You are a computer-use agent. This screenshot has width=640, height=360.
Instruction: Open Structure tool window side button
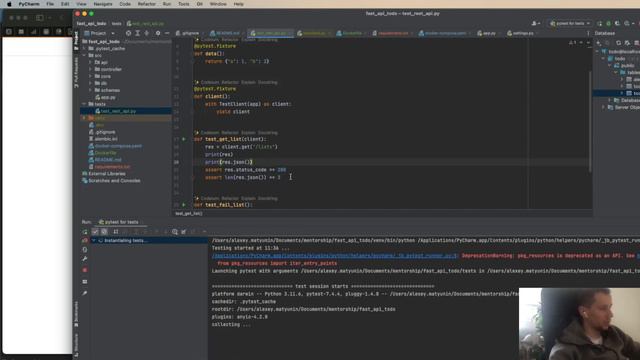76,345
